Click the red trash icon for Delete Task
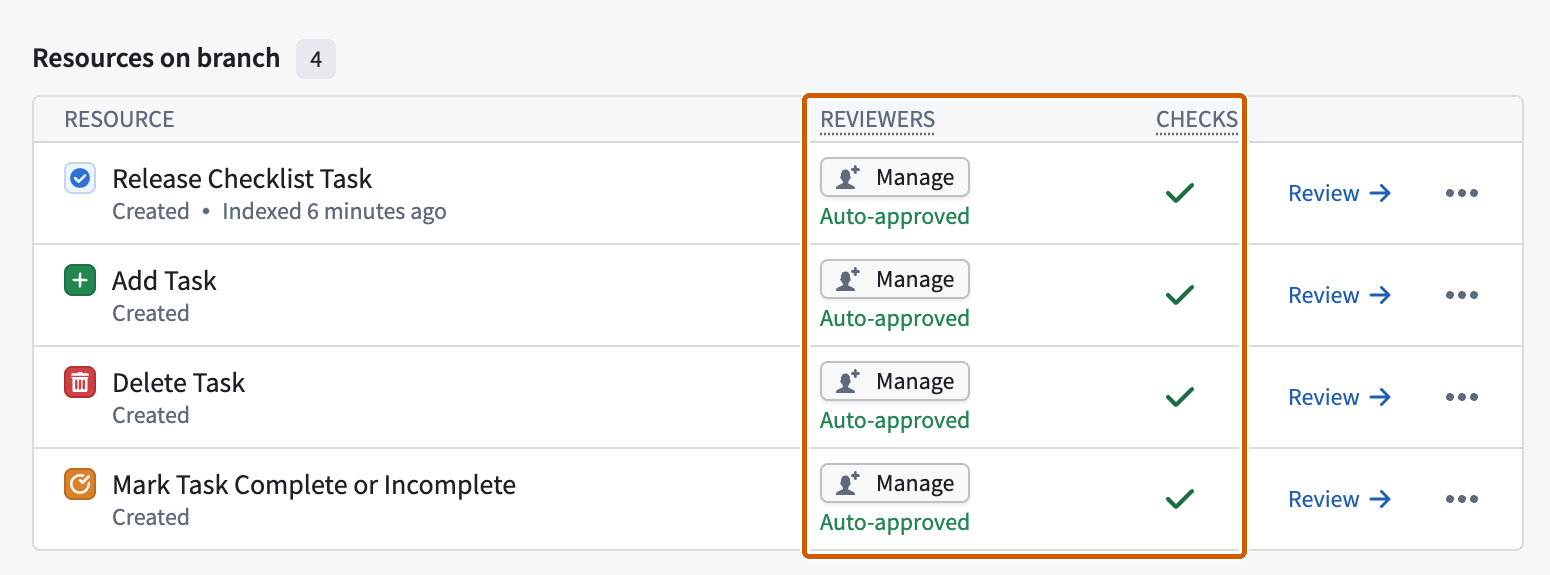Image resolution: width=1550 pixels, height=575 pixels. (79, 383)
